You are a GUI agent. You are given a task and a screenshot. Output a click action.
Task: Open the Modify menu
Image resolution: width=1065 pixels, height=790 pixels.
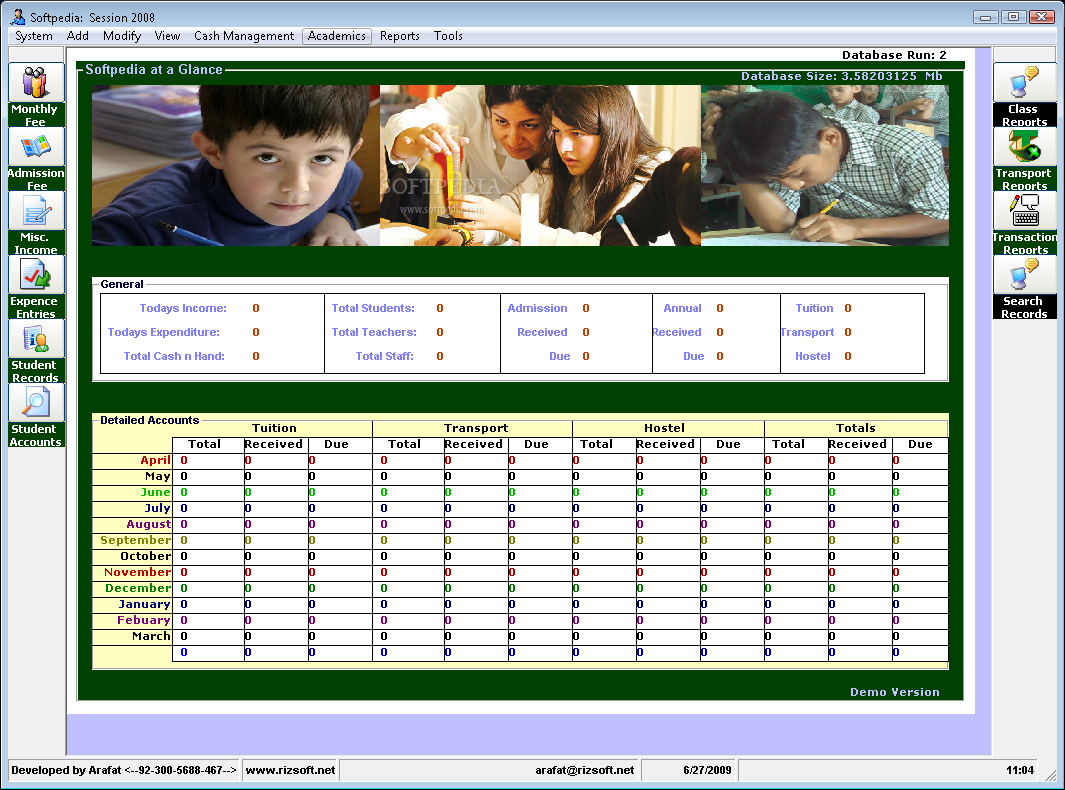click(122, 36)
